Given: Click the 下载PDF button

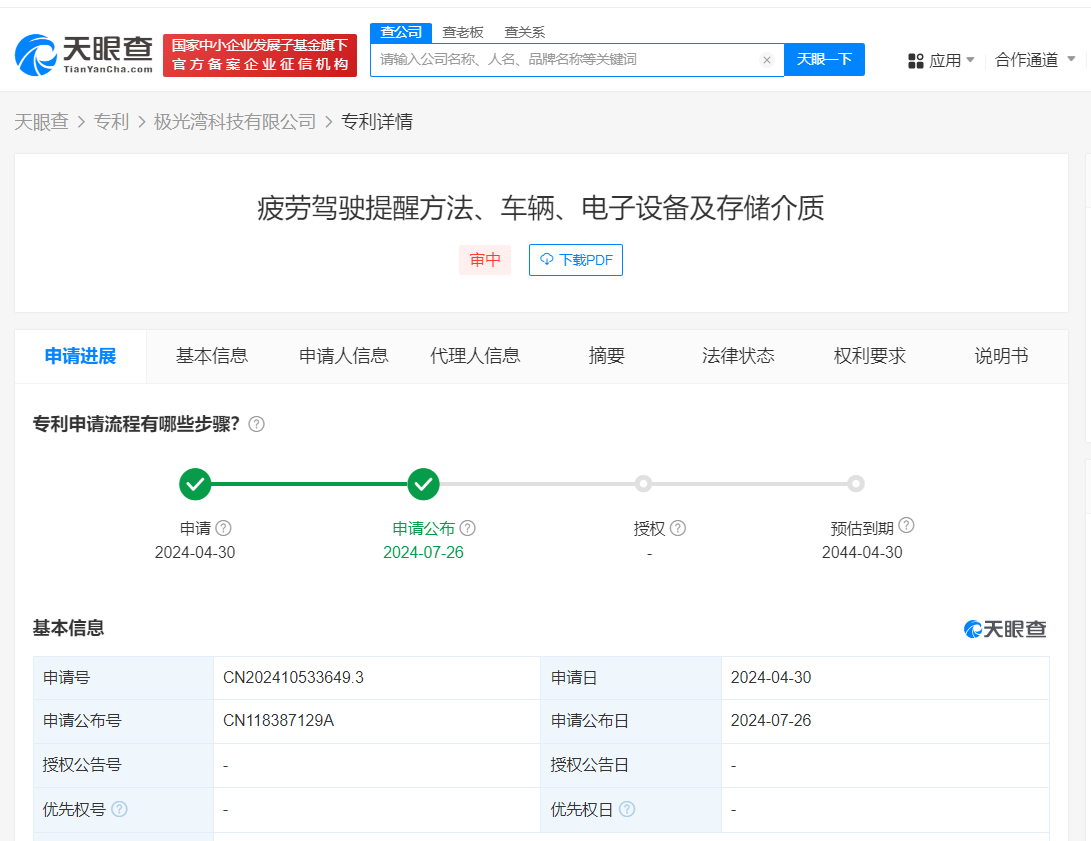Looking at the screenshot, I should point(576,259).
